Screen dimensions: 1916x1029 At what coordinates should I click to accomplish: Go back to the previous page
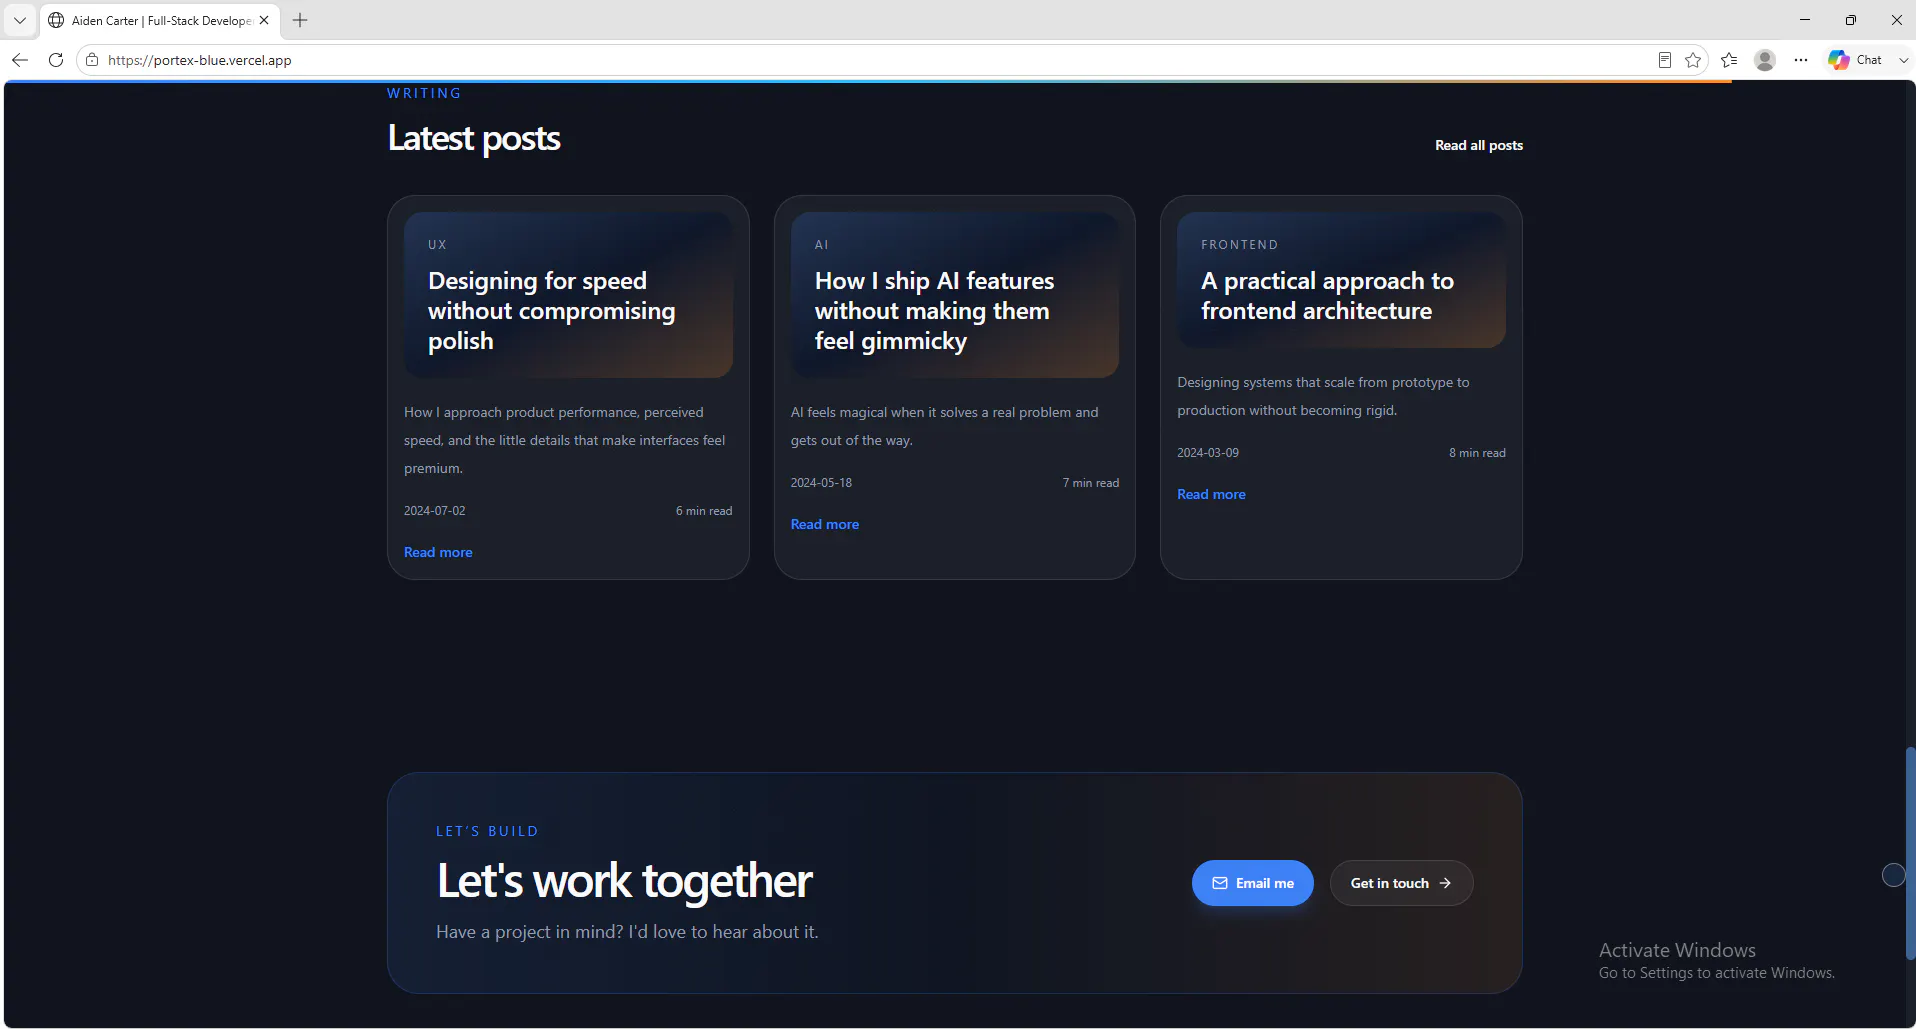pyautogui.click(x=20, y=60)
